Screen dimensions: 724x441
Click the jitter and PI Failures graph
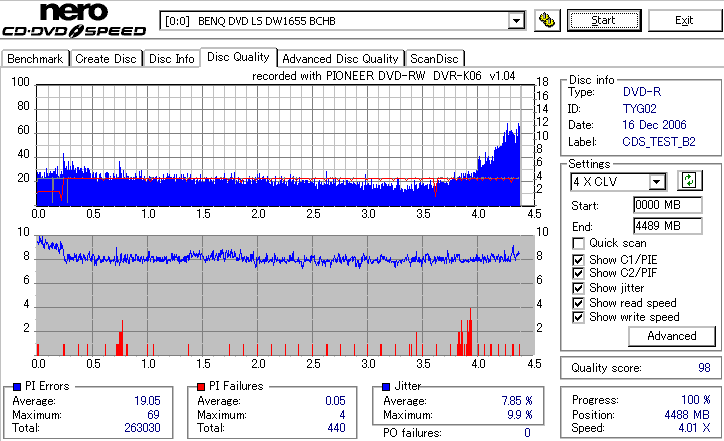coord(285,296)
